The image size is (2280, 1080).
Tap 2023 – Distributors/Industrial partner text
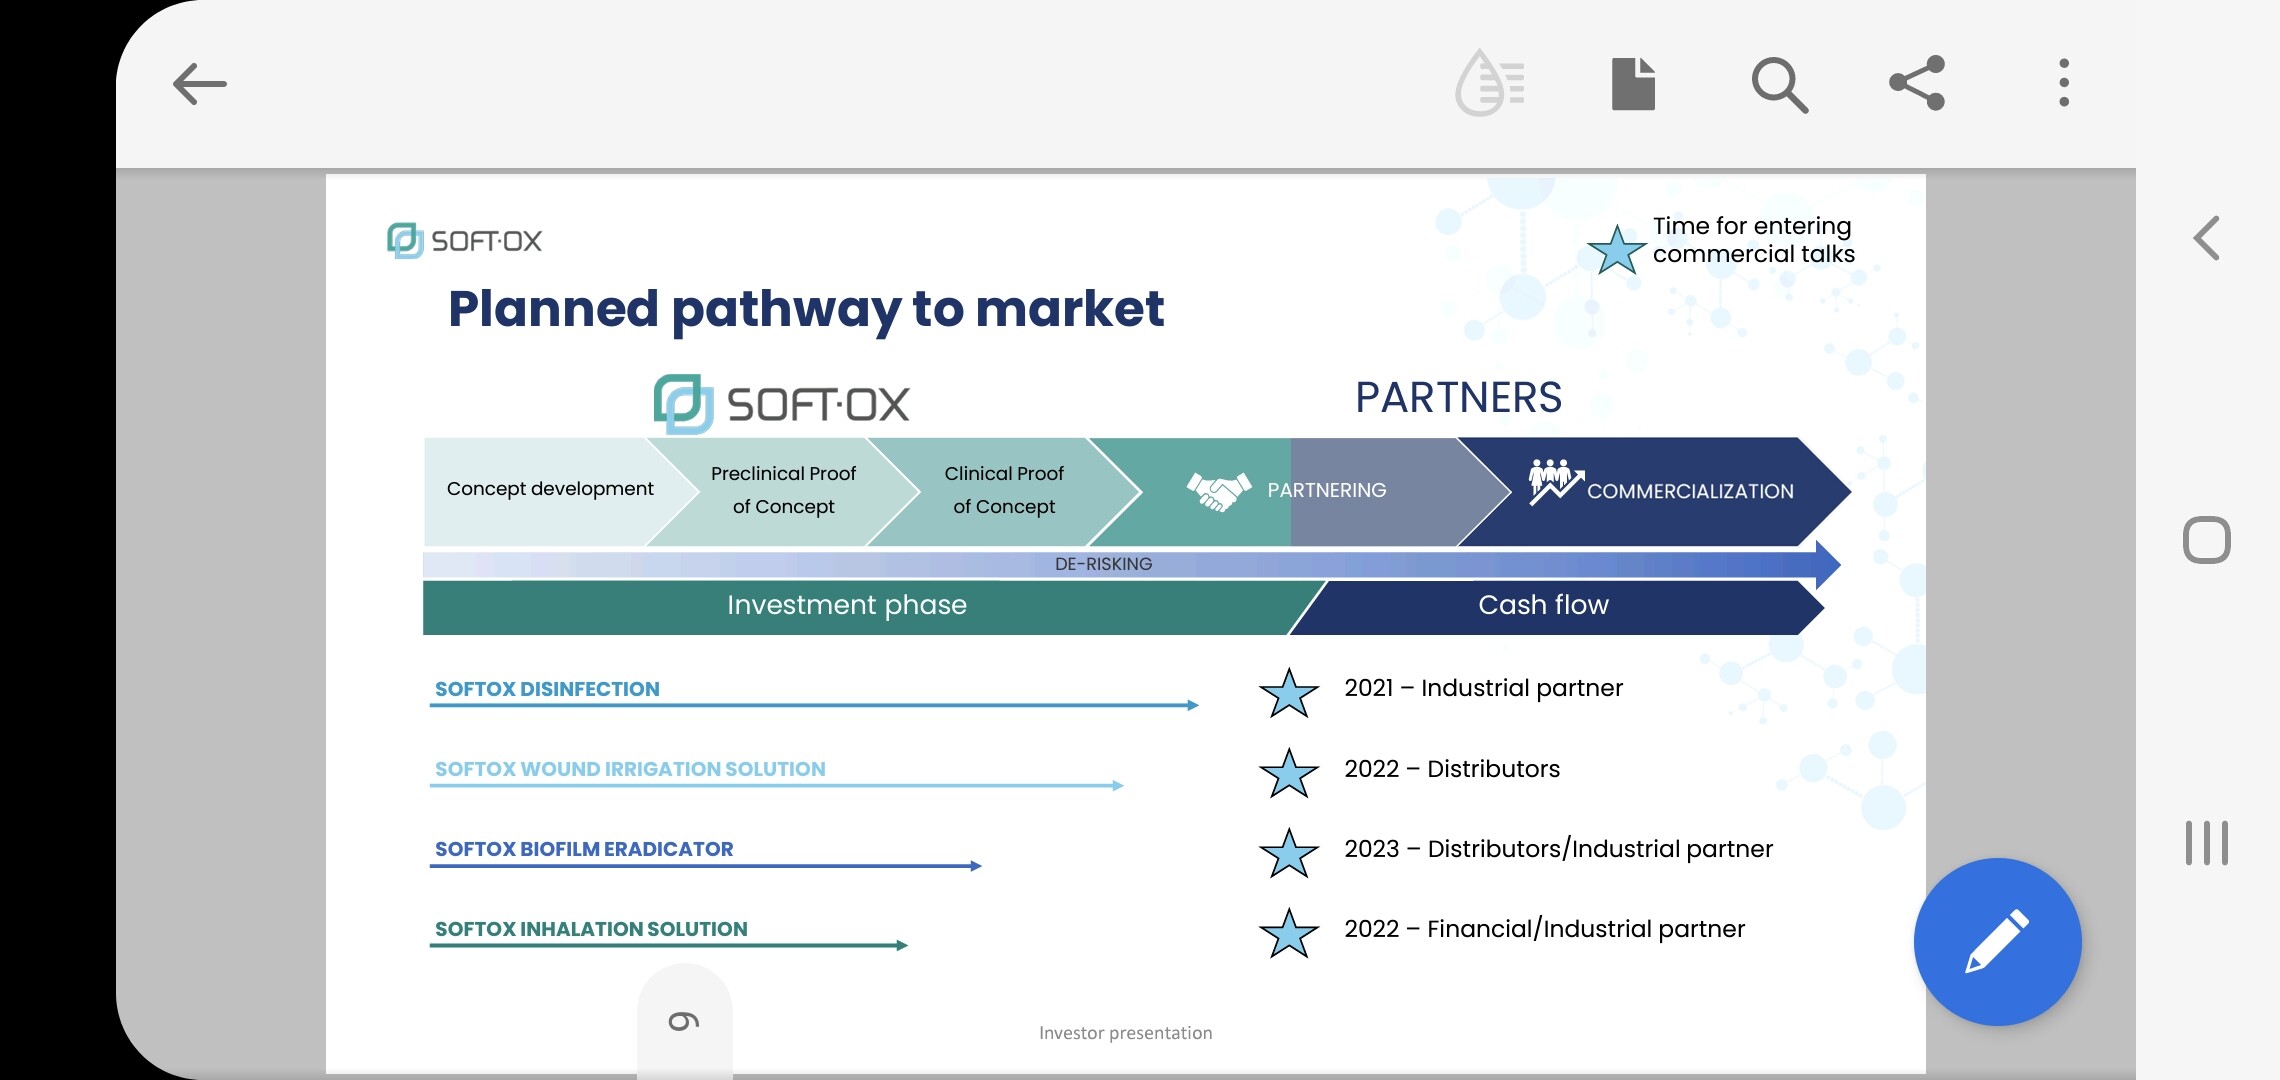(1558, 849)
